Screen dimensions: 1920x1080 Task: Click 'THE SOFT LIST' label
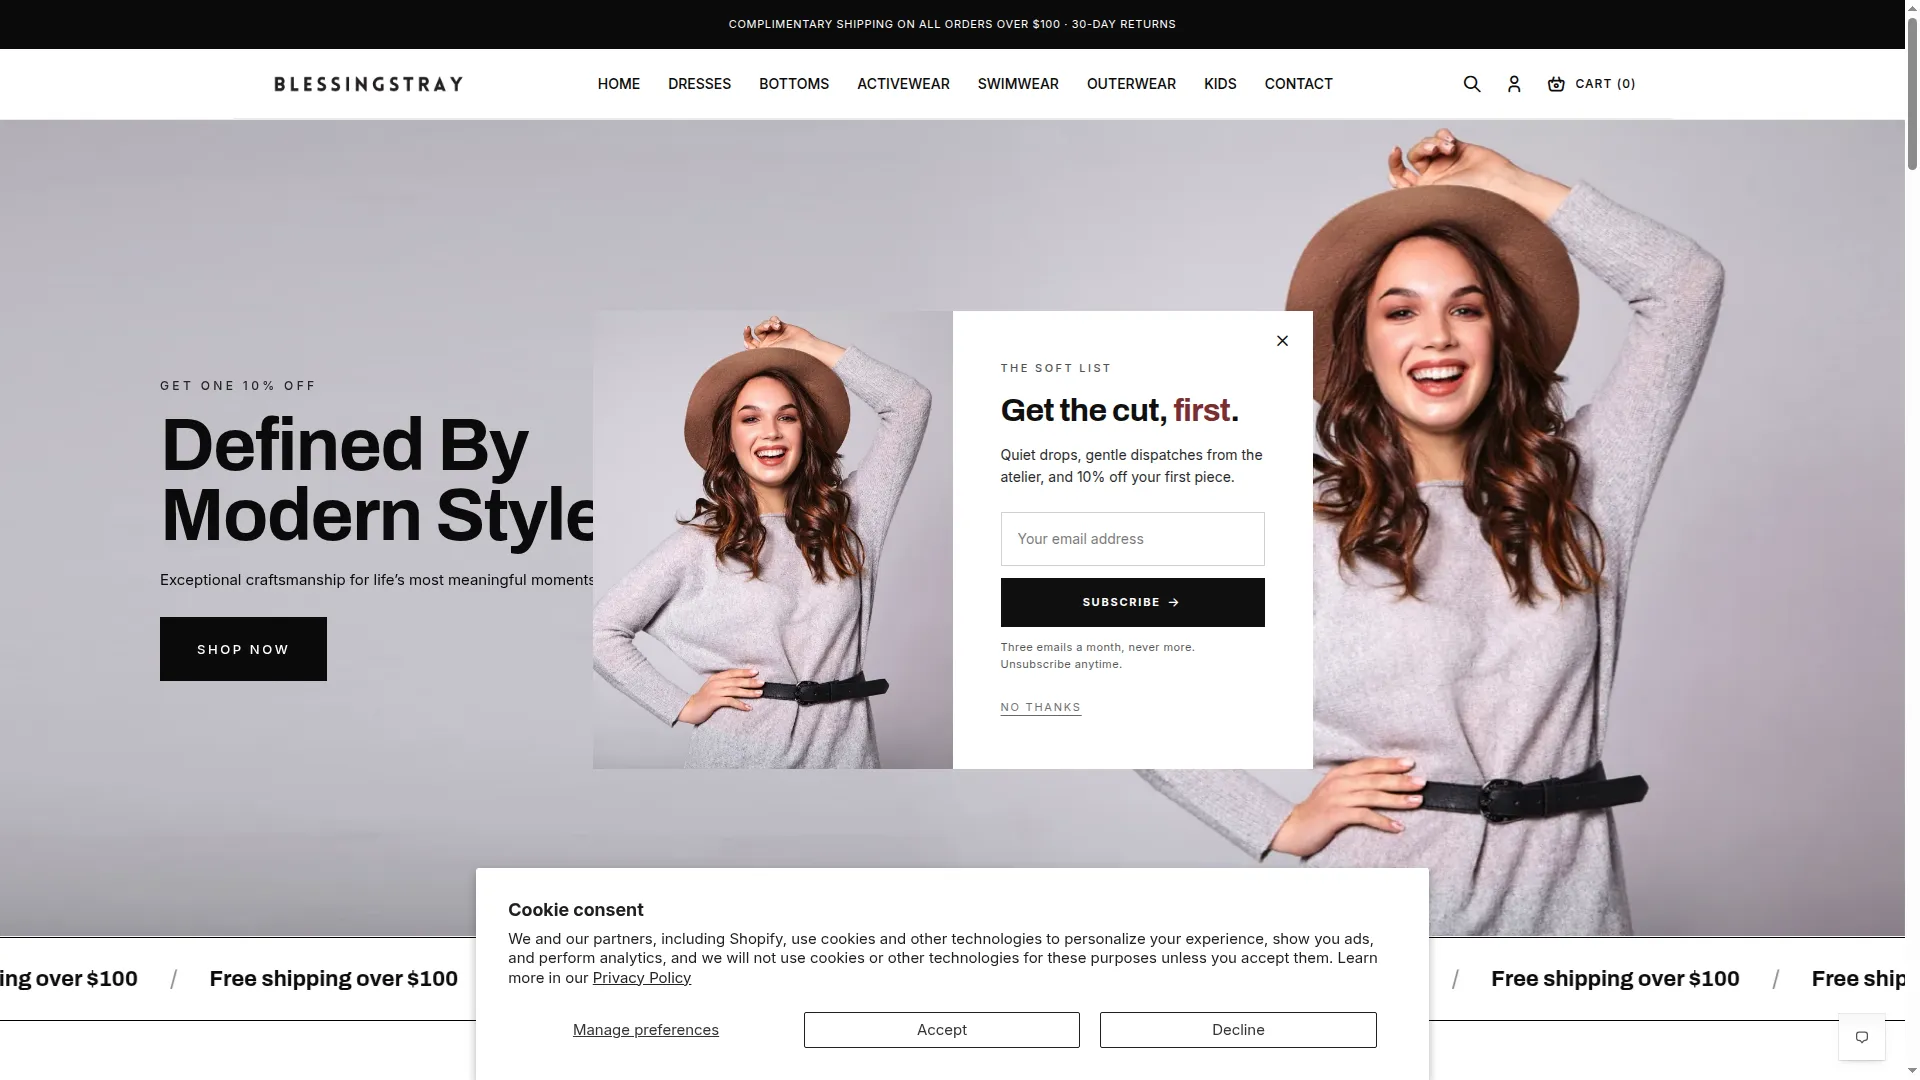[x=1056, y=368]
